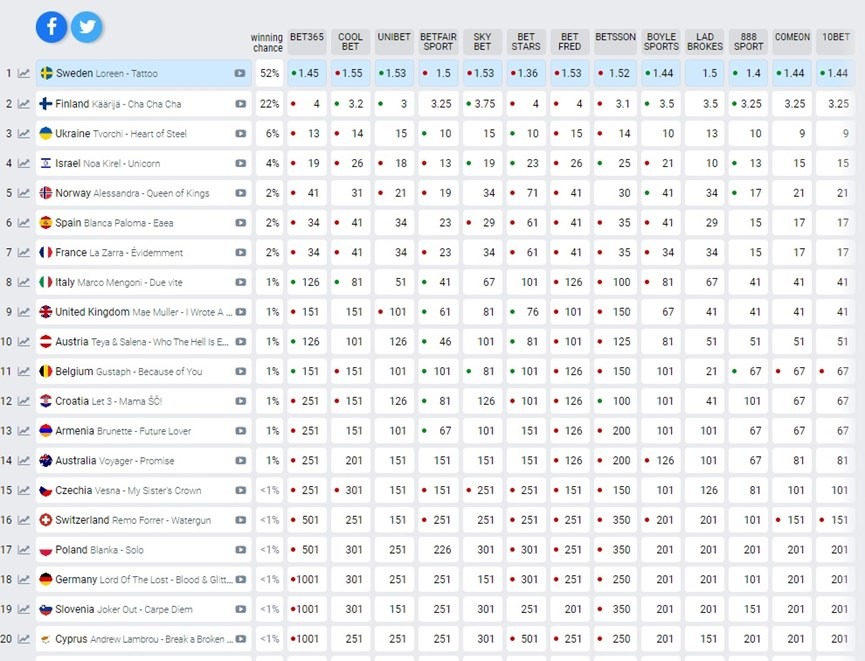
Task: Select Sweden's 52% winning chance
Action: coord(269,73)
